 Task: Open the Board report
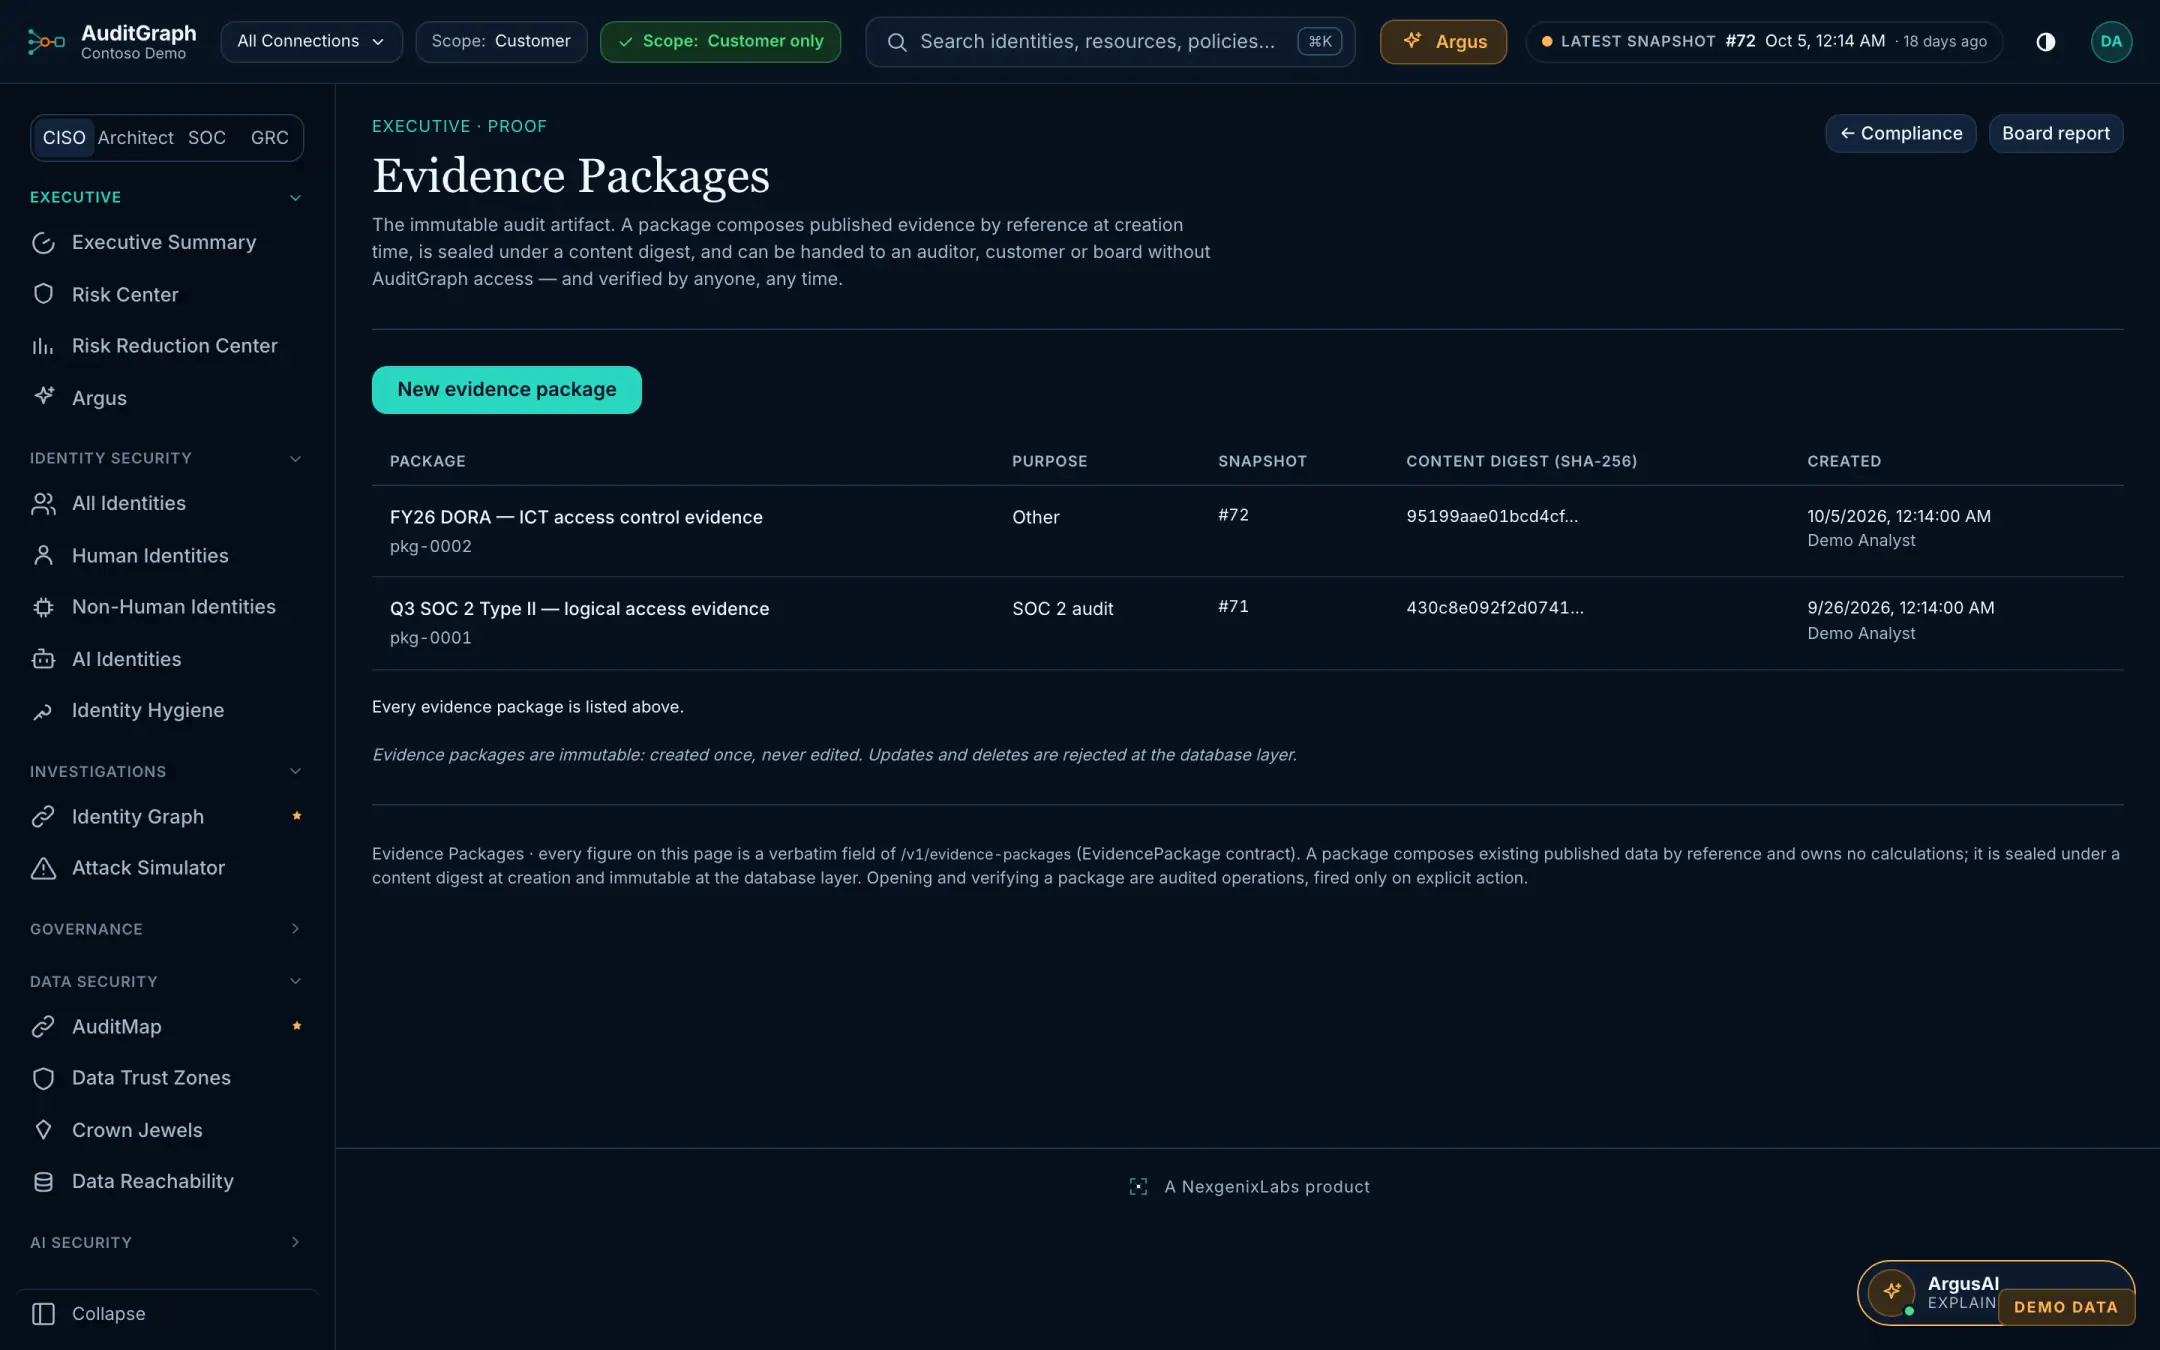[x=2055, y=133]
